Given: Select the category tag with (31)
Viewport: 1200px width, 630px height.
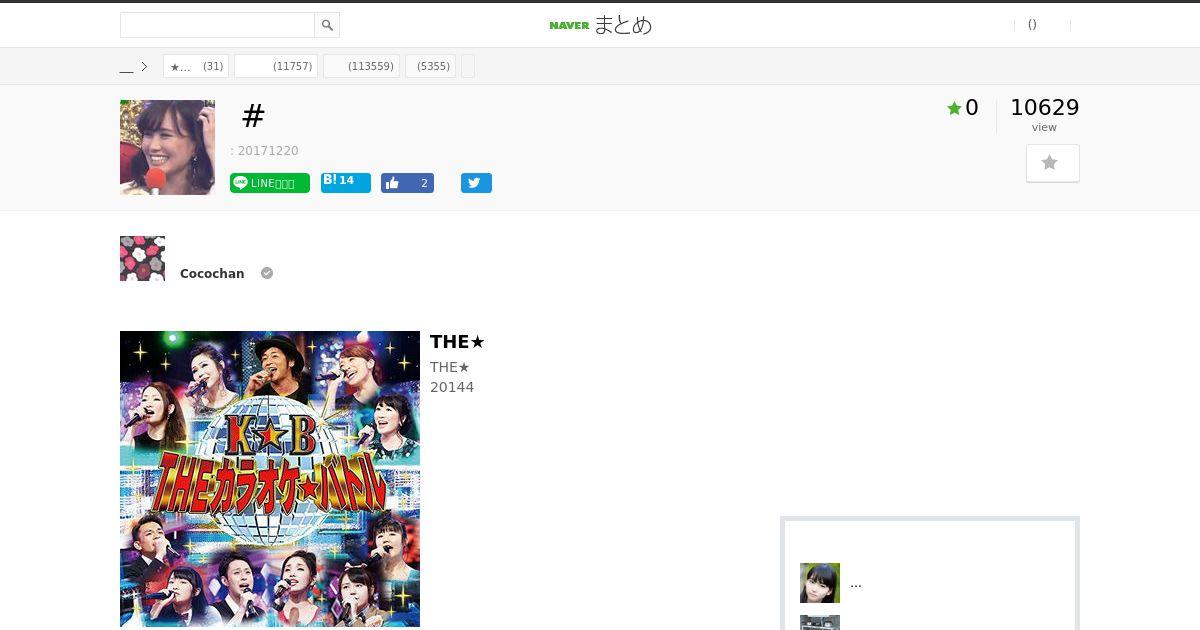Looking at the screenshot, I should (x=196, y=67).
